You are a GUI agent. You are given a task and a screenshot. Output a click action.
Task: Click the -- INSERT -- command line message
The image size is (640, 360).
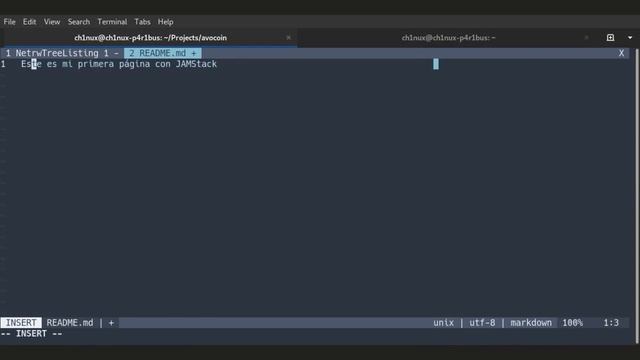pyautogui.click(x=31, y=334)
